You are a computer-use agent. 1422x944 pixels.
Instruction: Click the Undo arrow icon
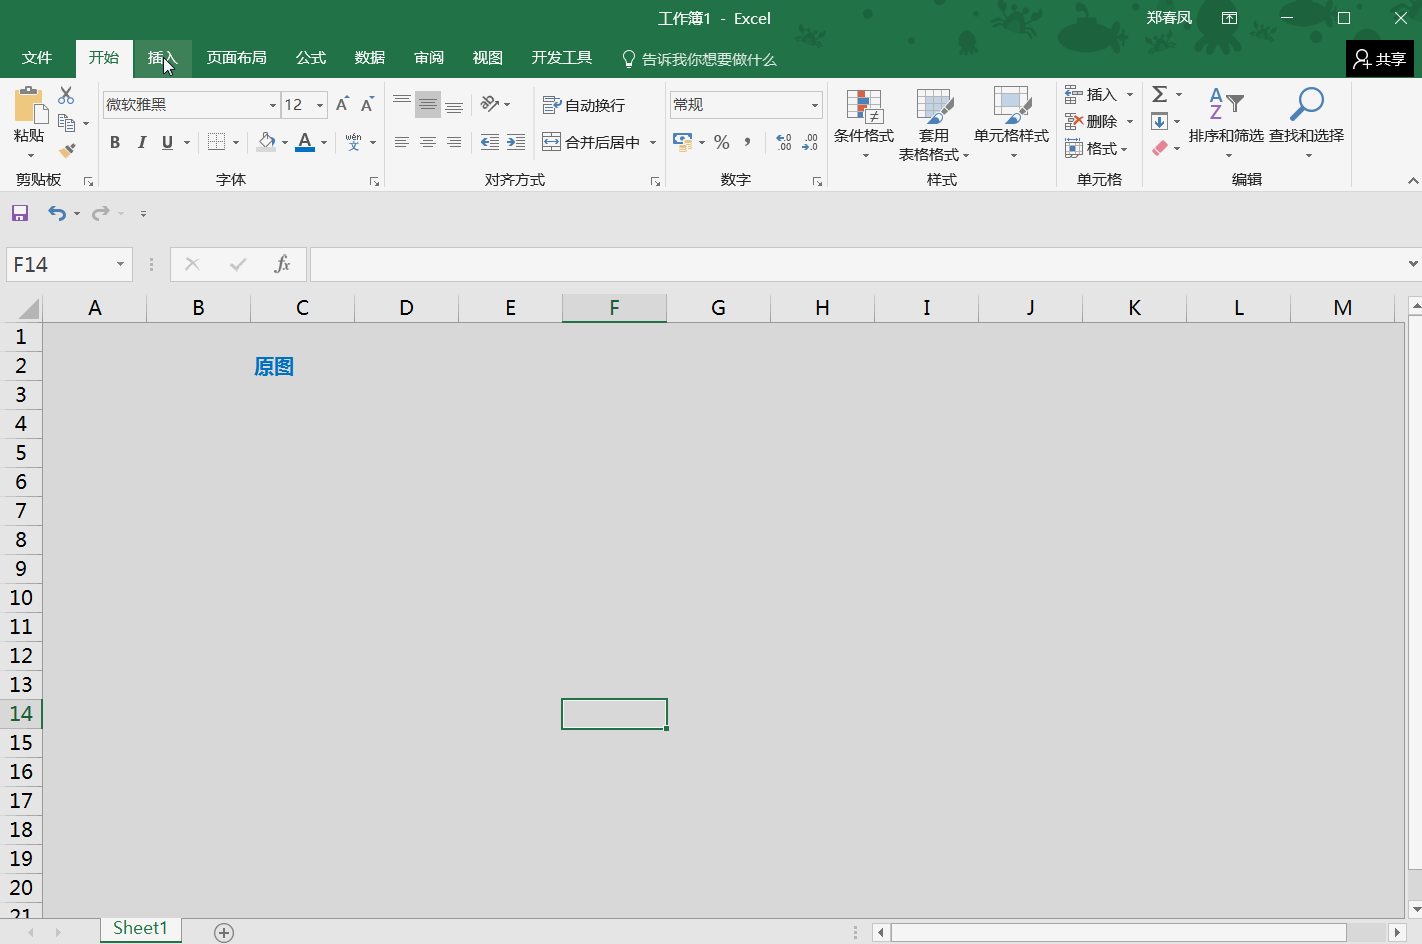point(57,213)
